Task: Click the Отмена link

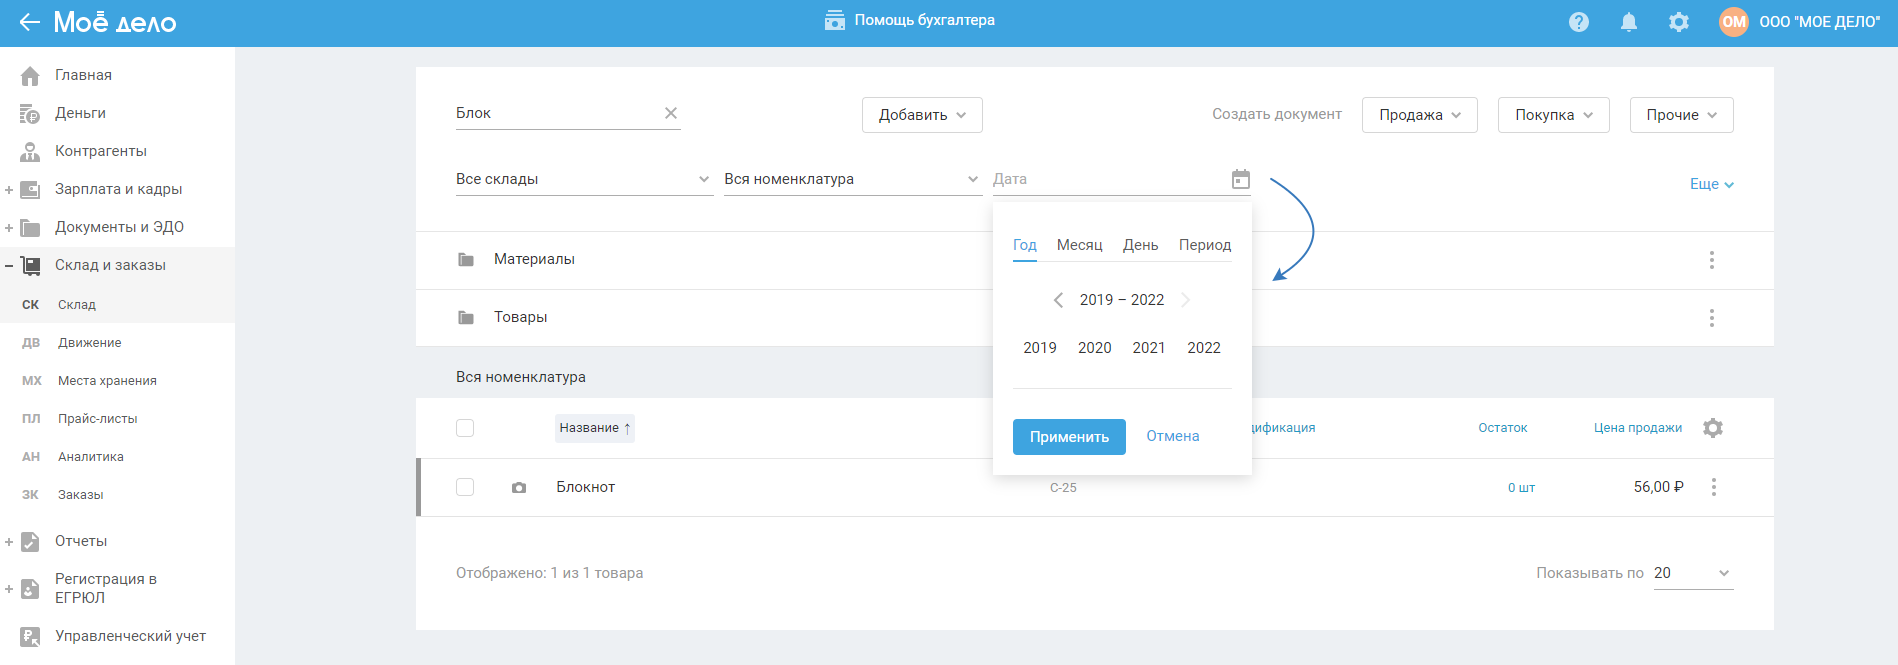Action: pyautogui.click(x=1173, y=436)
